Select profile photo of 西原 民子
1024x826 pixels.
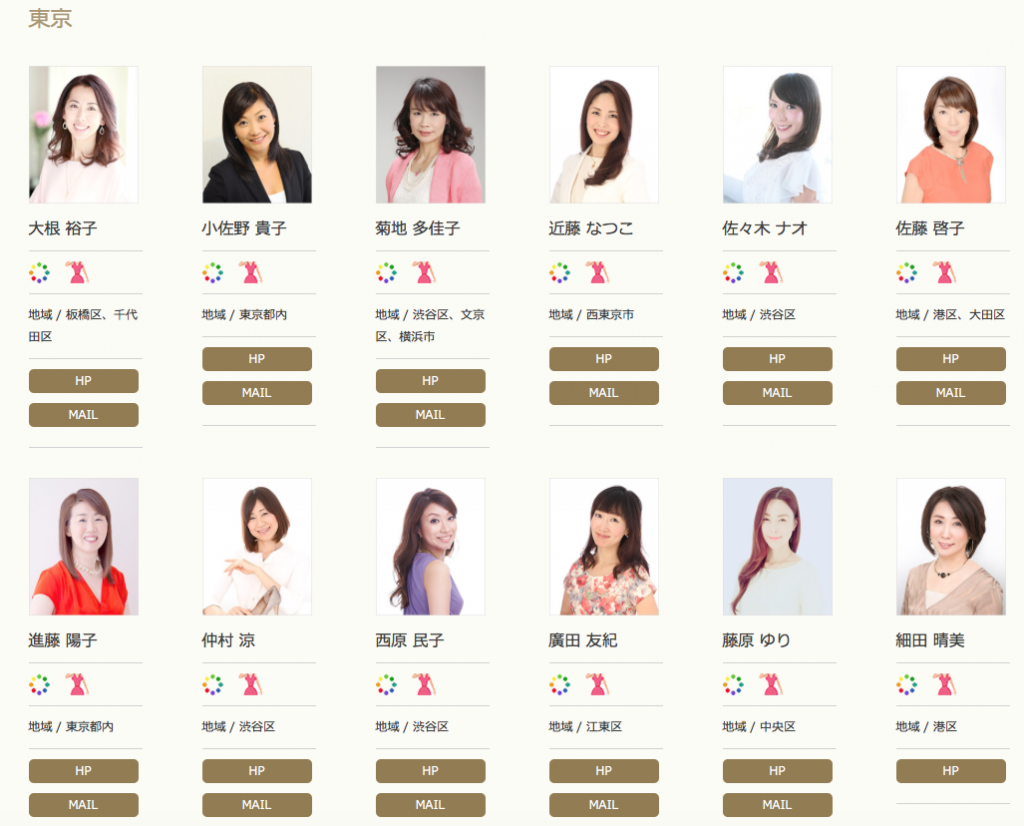pos(430,547)
